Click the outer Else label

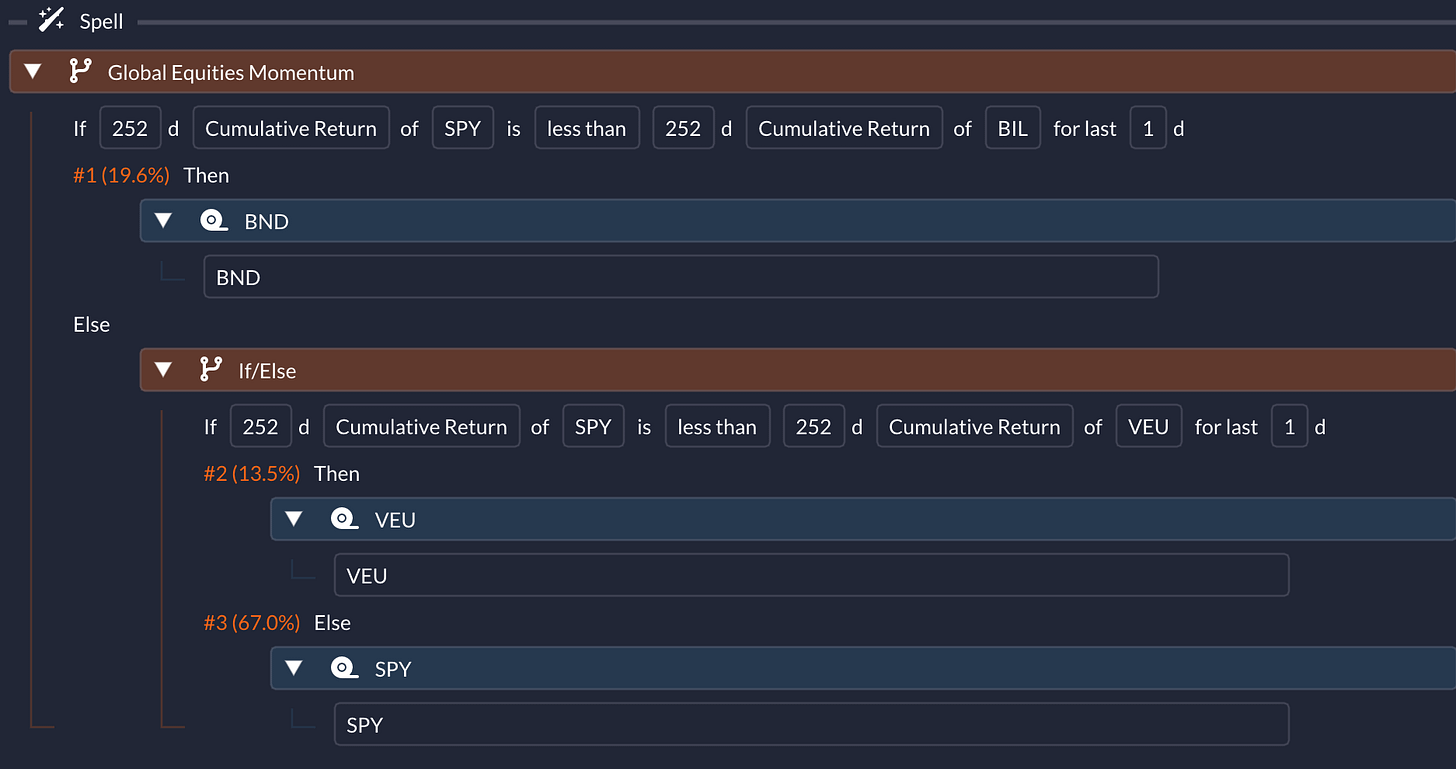coord(91,324)
